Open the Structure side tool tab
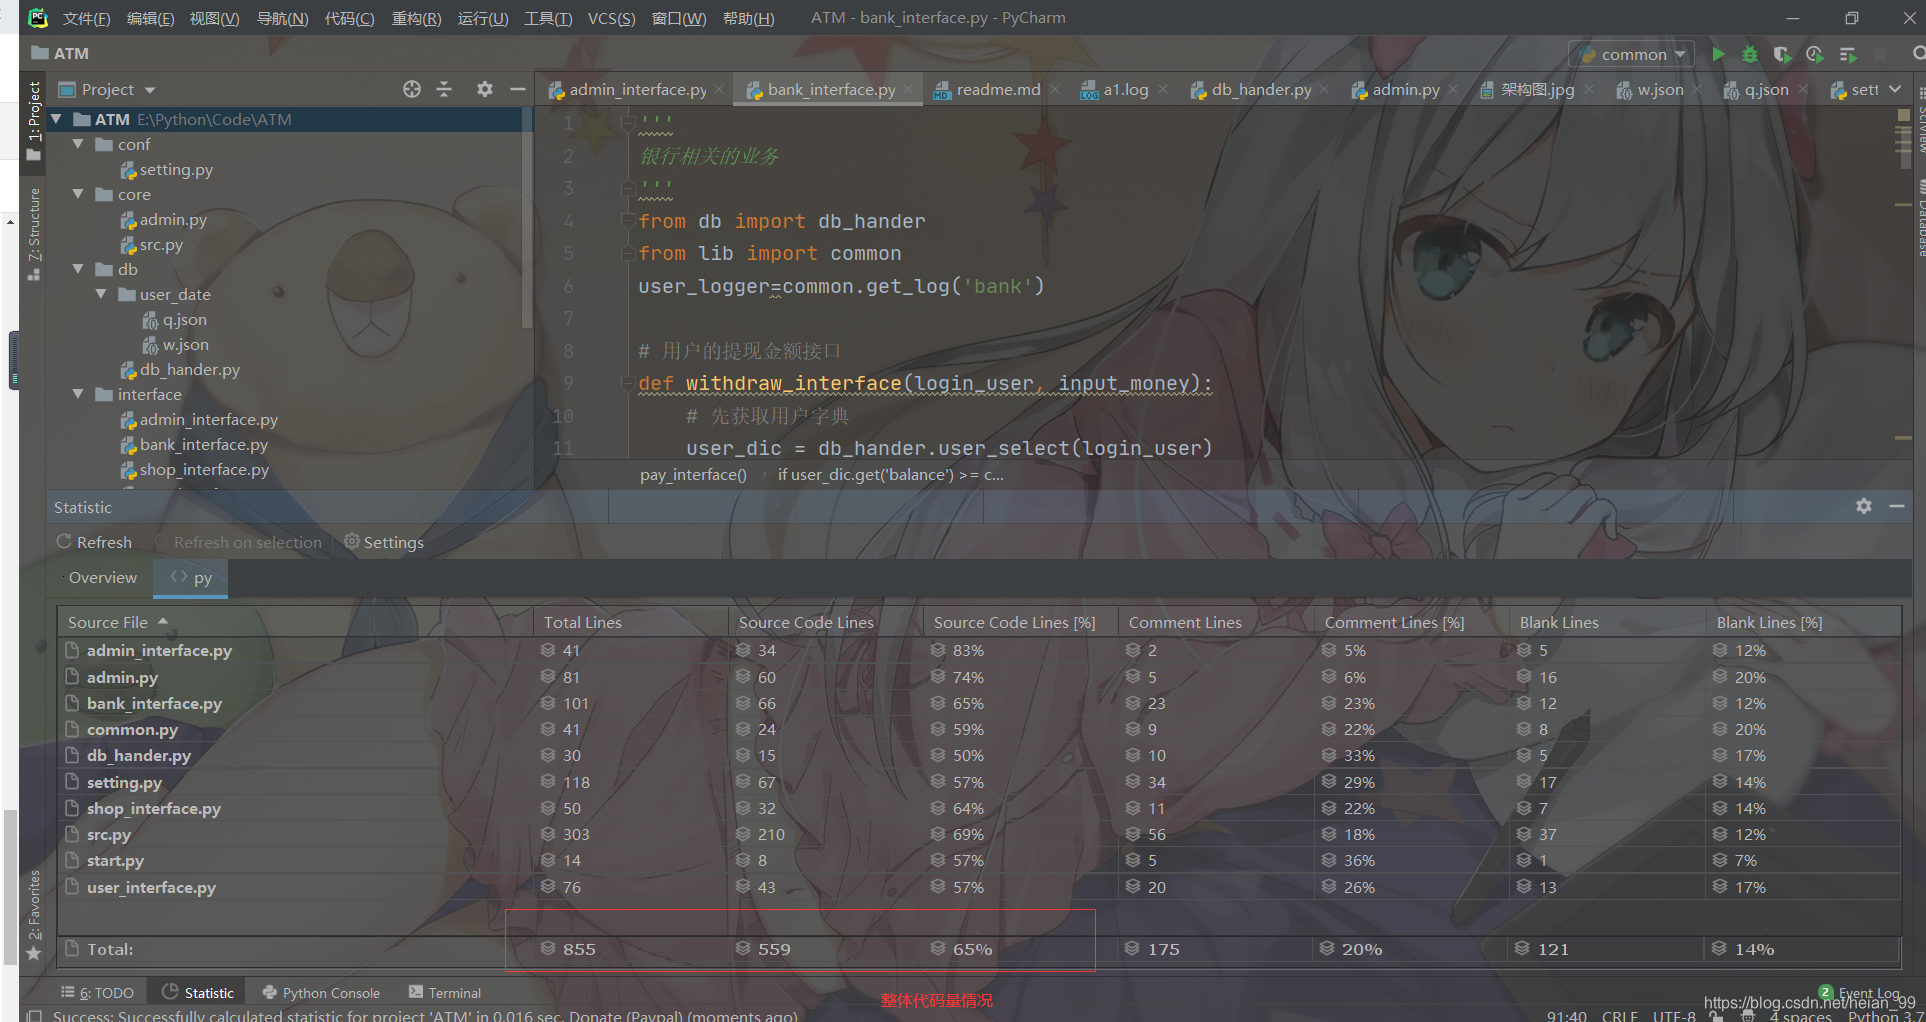 pos(34,233)
